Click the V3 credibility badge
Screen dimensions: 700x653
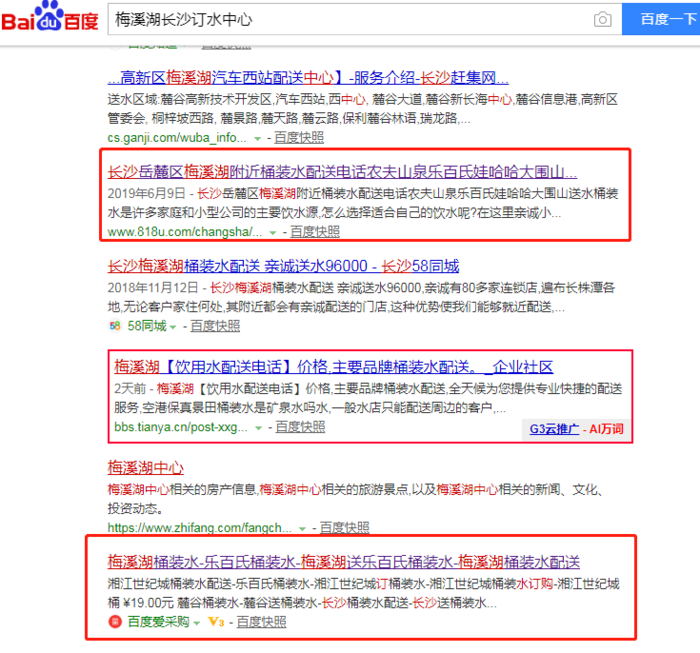click(x=216, y=622)
